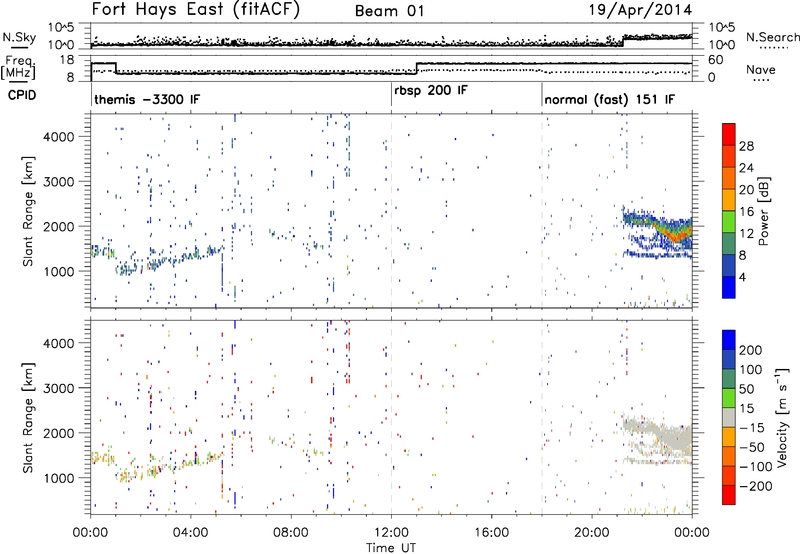
Task: Click the '4000' tick in the power panel
Action: tap(59, 137)
